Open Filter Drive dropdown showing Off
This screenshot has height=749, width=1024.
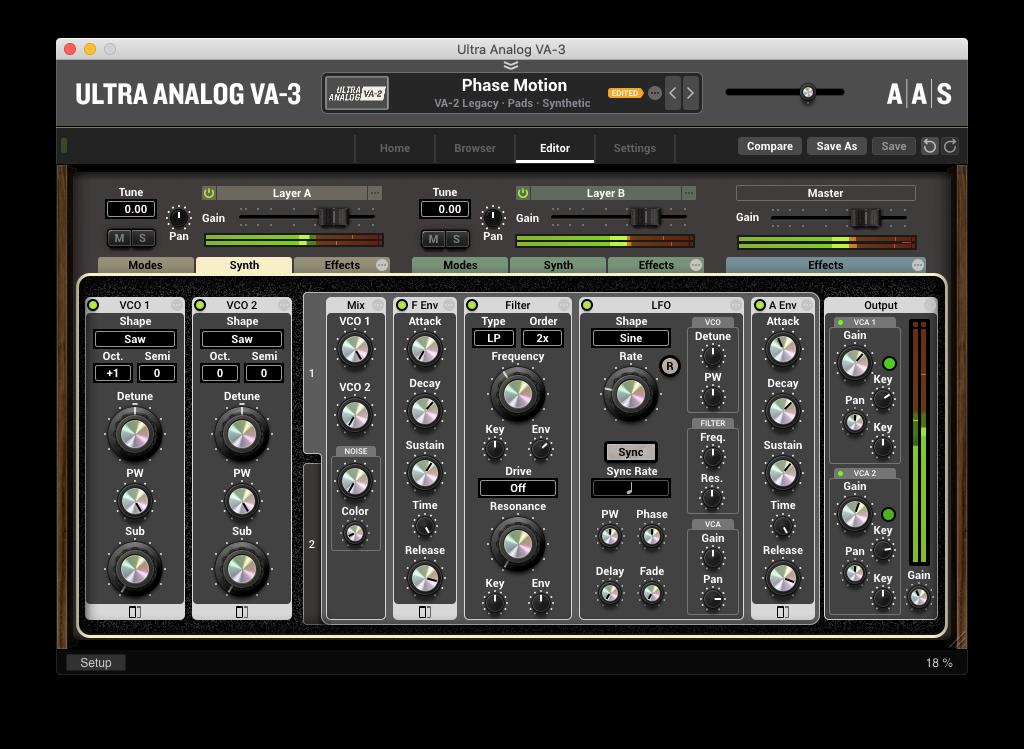(518, 488)
